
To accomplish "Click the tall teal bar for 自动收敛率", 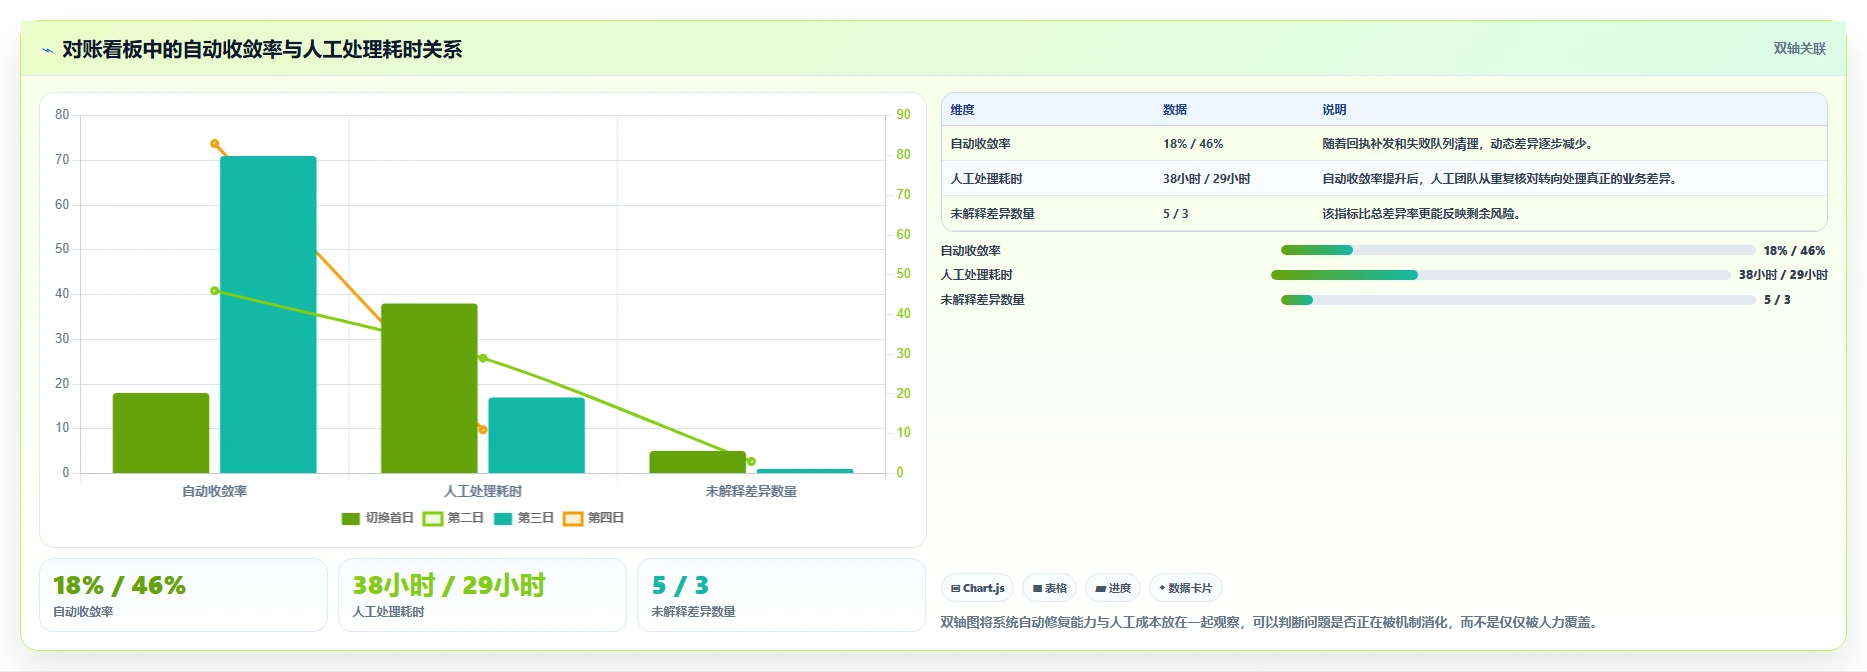I will pos(268,314).
